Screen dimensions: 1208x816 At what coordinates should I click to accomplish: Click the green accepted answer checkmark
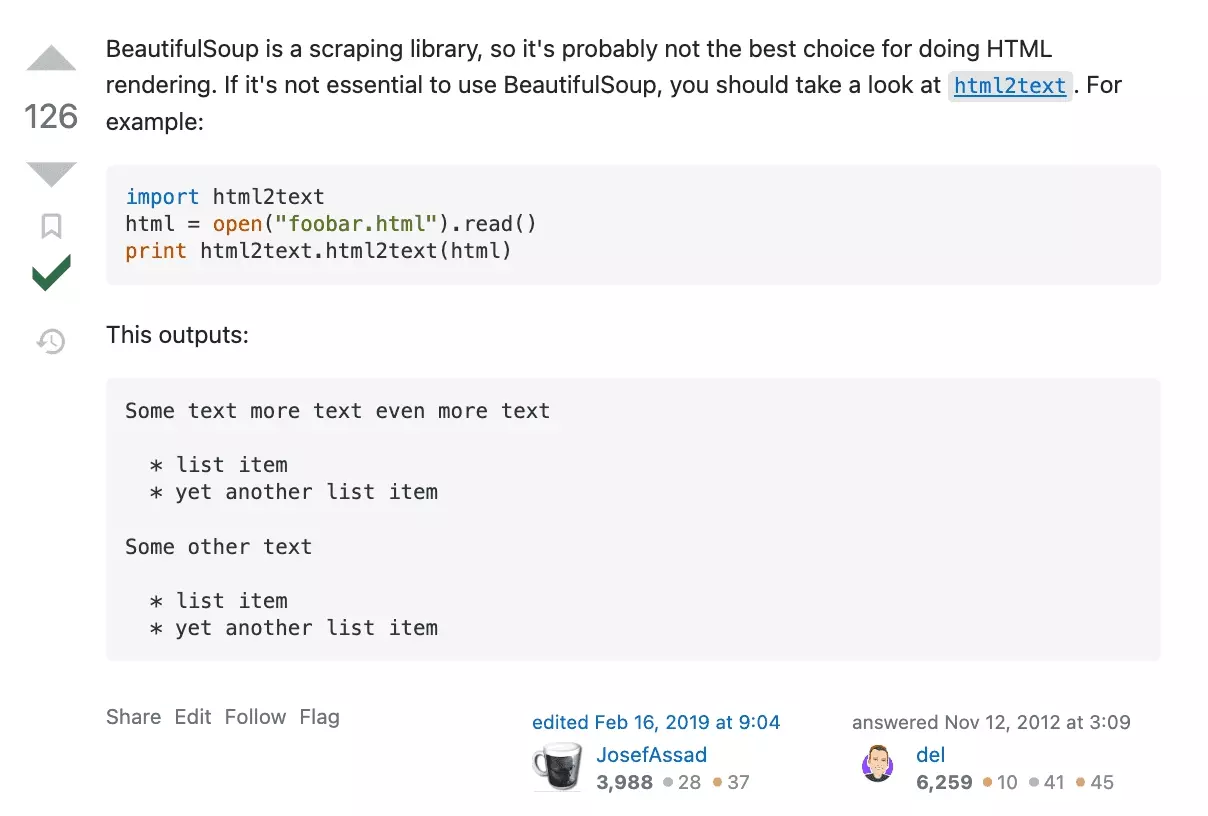51,272
